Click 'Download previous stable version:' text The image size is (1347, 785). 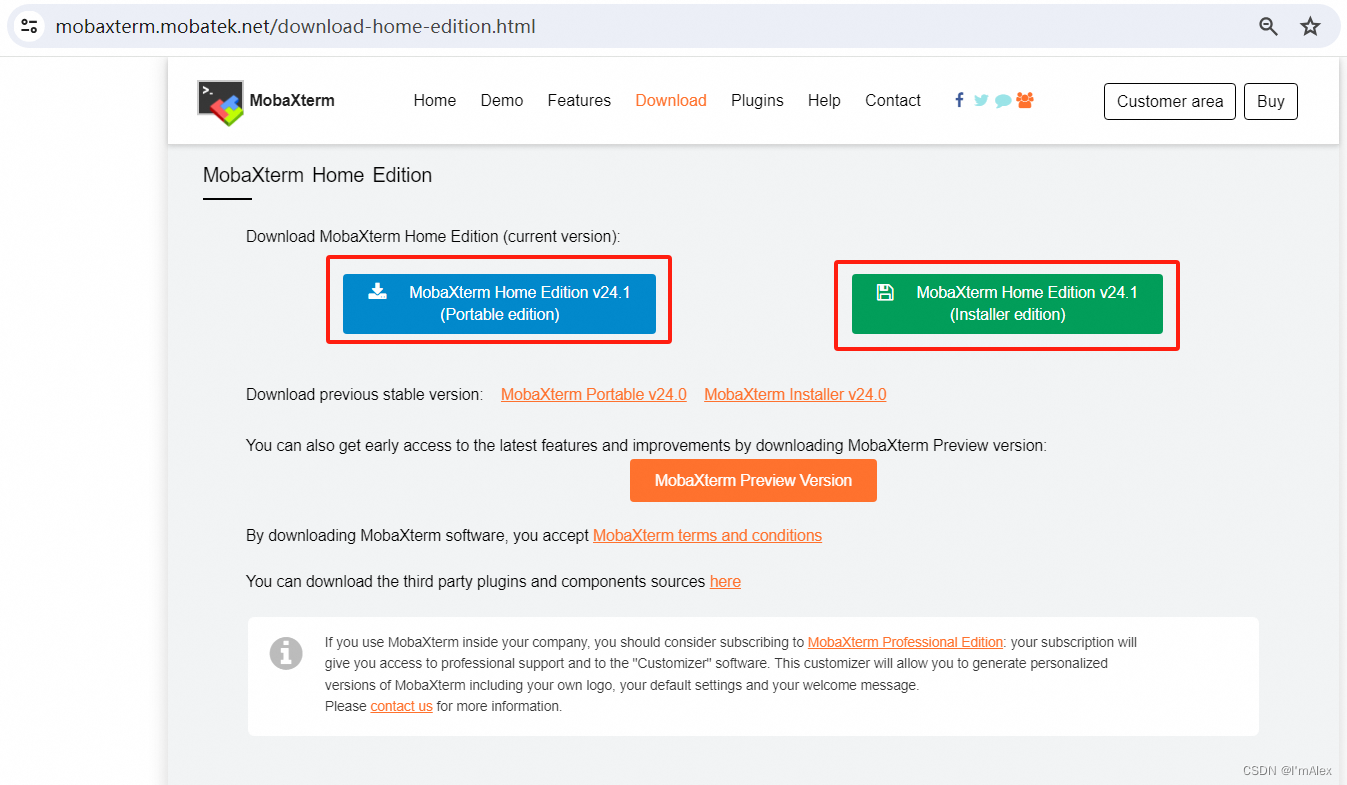click(x=364, y=394)
